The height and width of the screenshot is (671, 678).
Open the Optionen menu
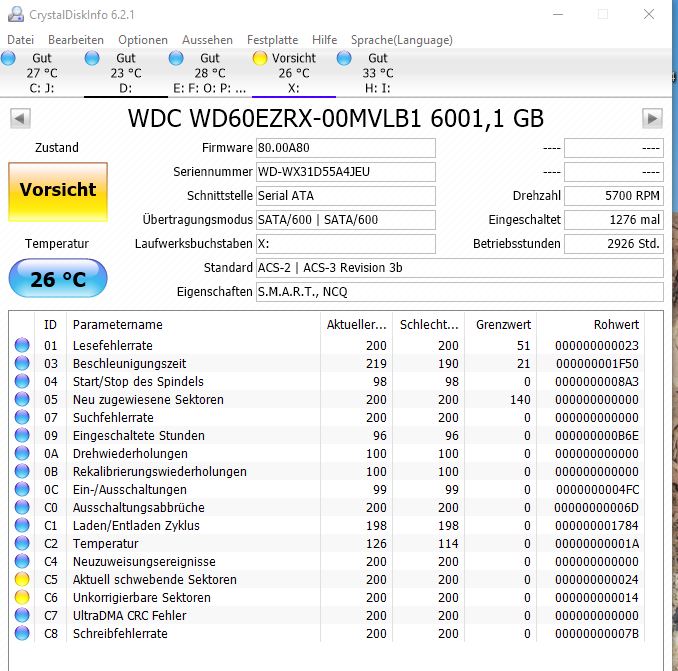coord(143,40)
